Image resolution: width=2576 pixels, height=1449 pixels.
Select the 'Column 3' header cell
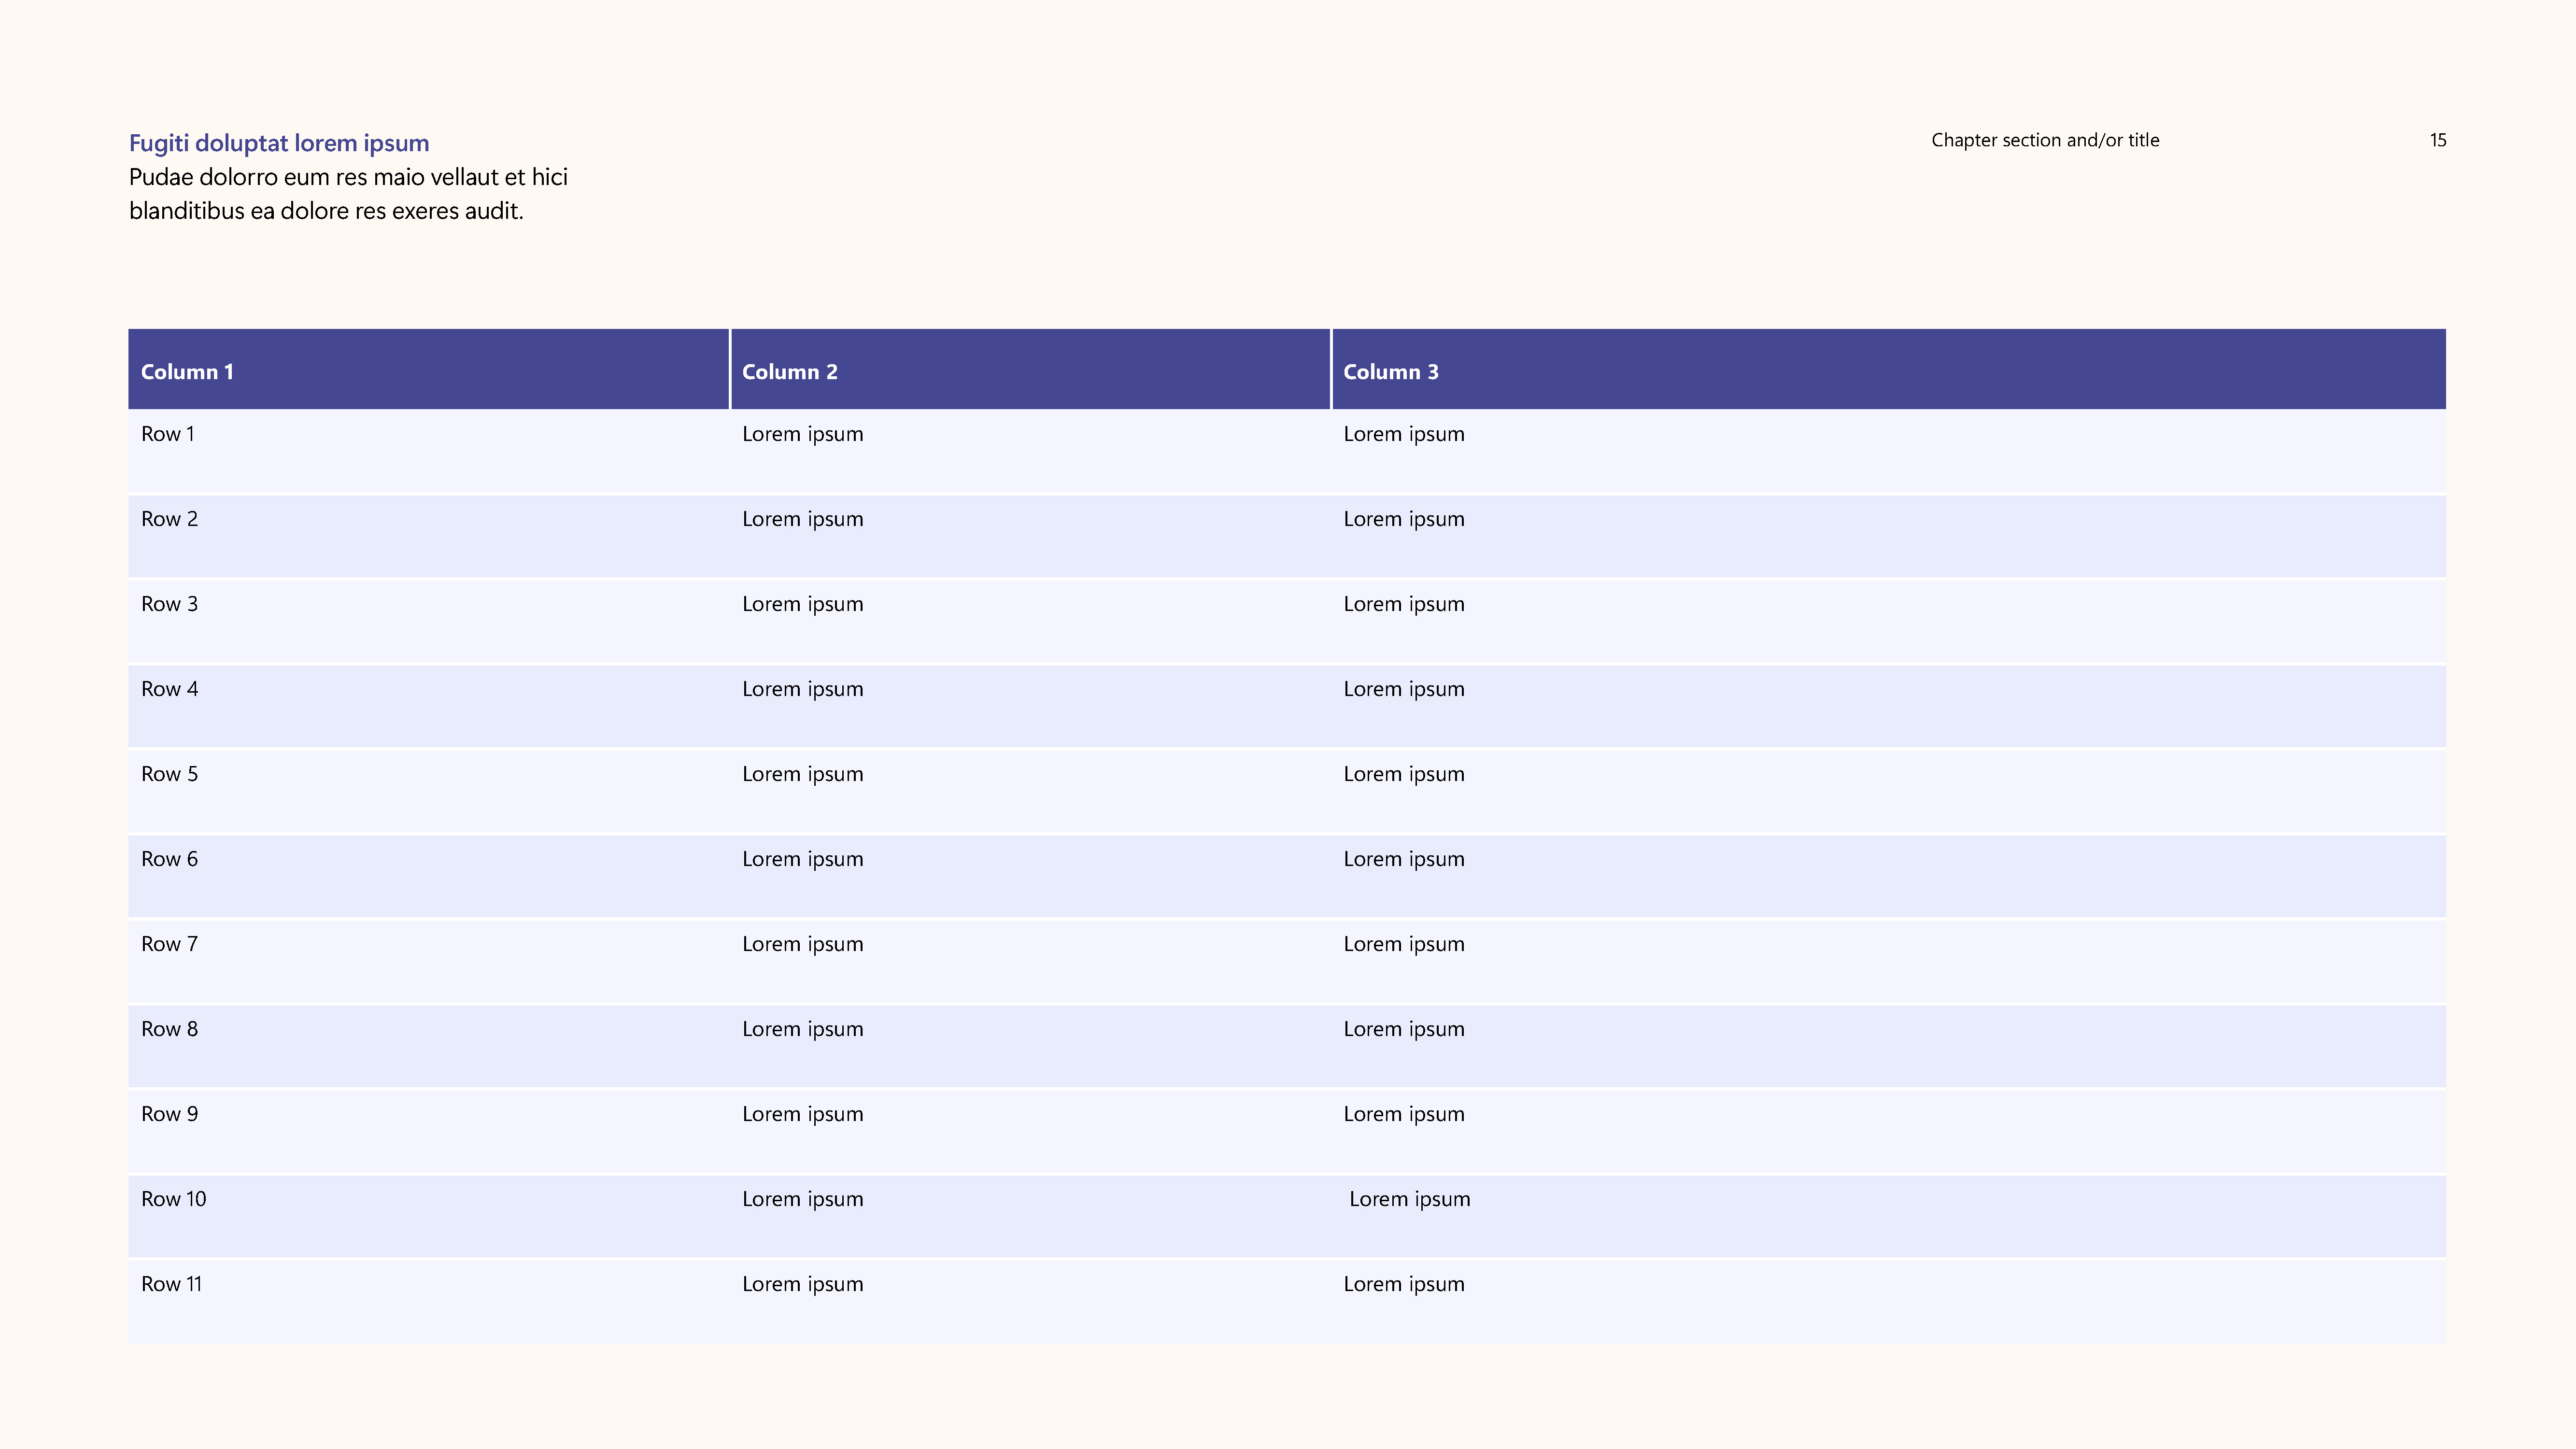point(1889,369)
